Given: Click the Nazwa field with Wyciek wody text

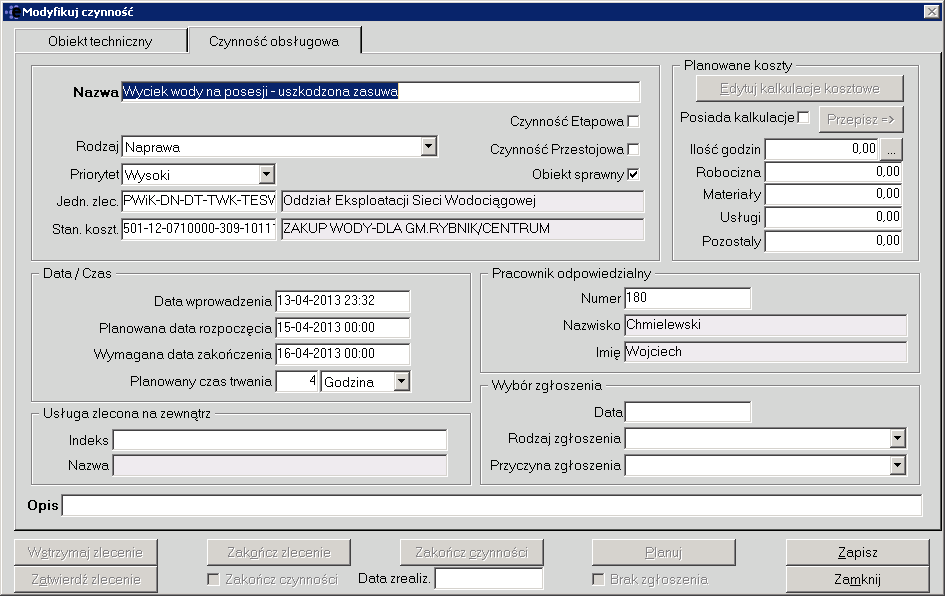Looking at the screenshot, I should pyautogui.click(x=380, y=92).
